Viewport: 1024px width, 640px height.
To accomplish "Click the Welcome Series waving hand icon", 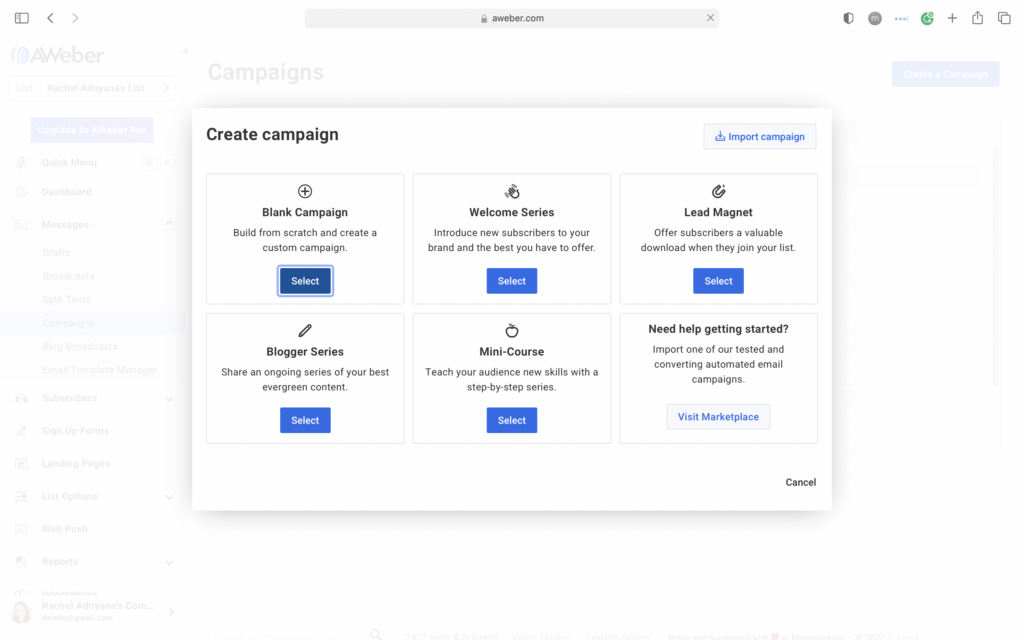I will pos(511,191).
